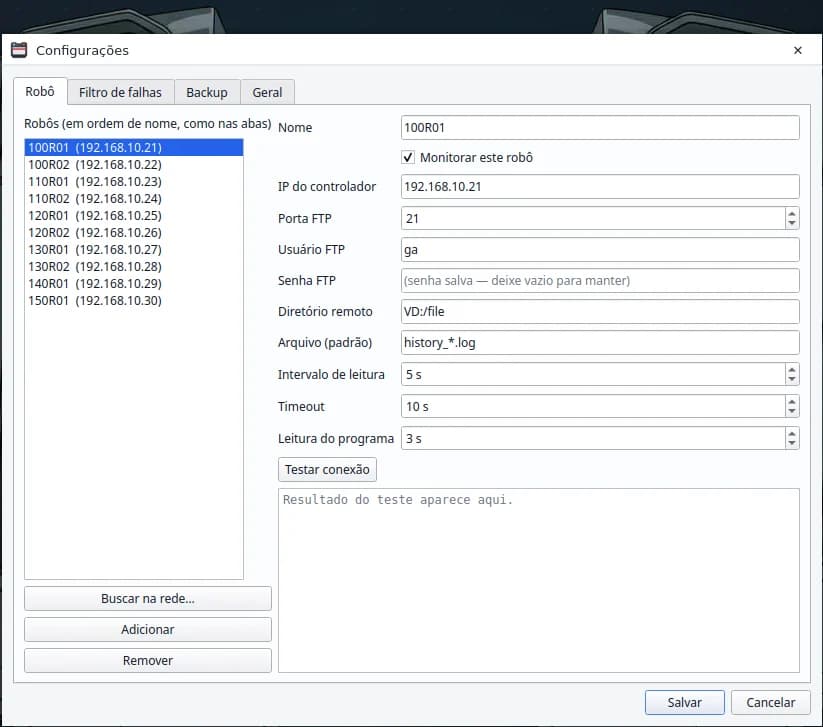823x727 pixels.
Task: Increase the Timeout value
Action: [792, 401]
